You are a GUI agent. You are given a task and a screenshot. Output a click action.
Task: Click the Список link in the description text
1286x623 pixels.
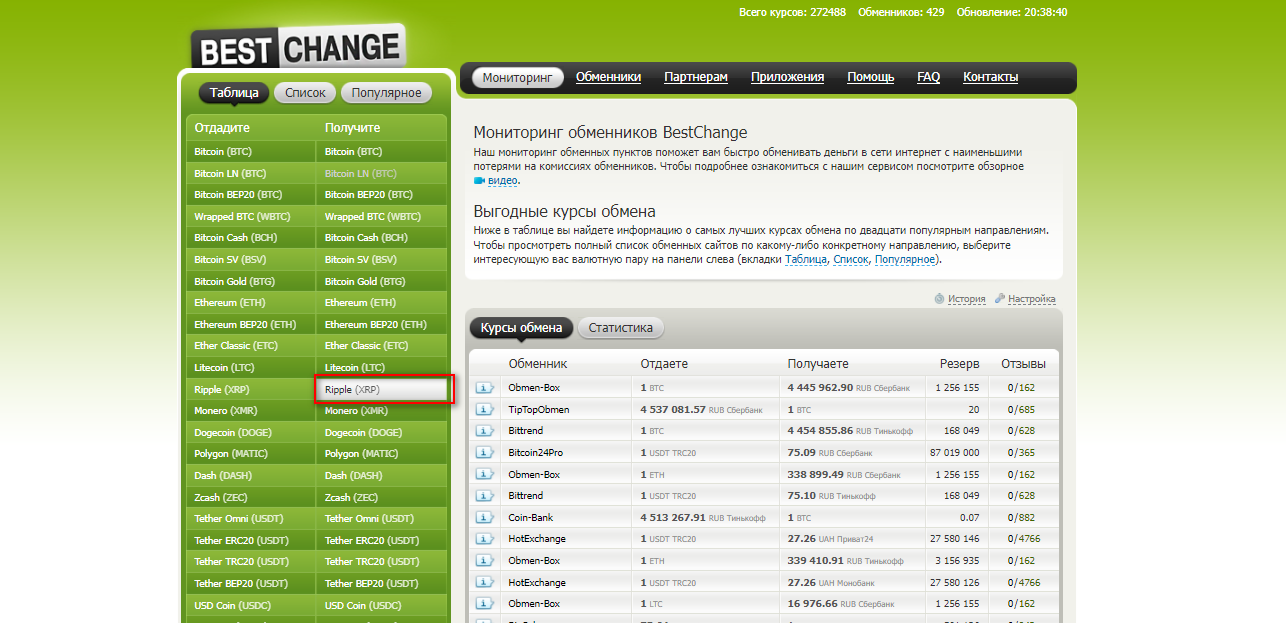851,260
